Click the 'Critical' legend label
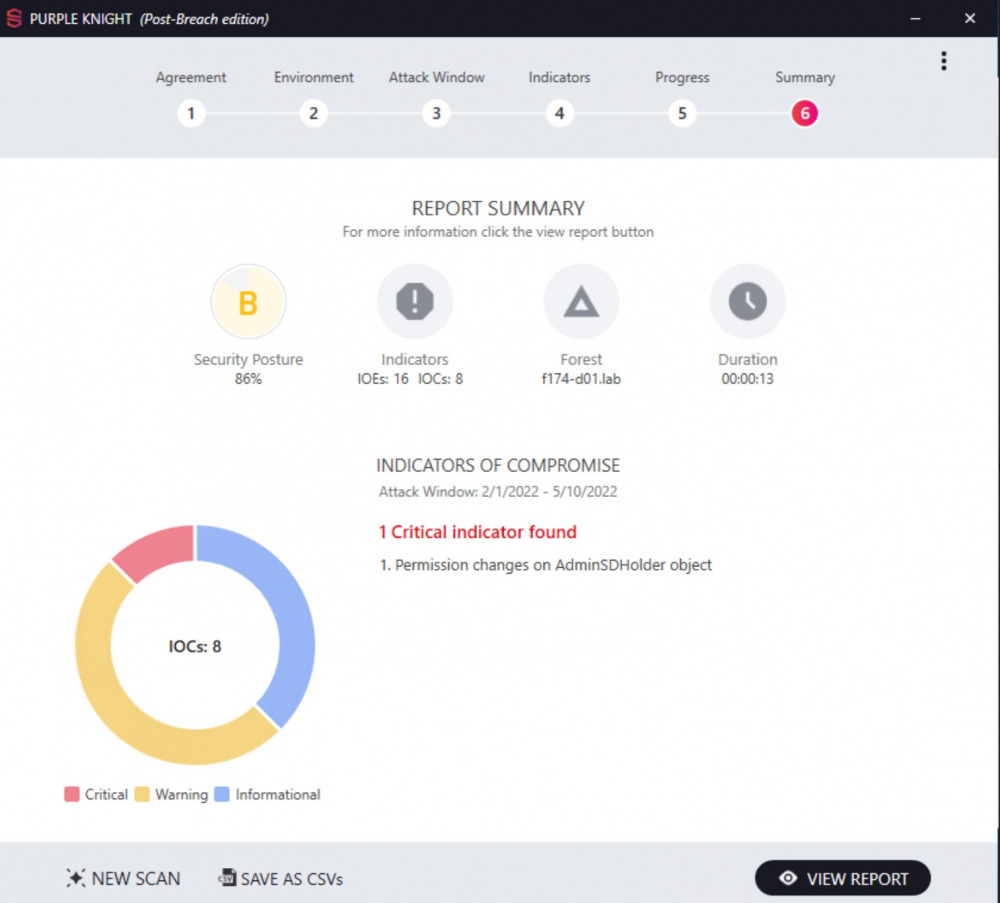Screen dimensions: 1000x903 tap(107, 795)
